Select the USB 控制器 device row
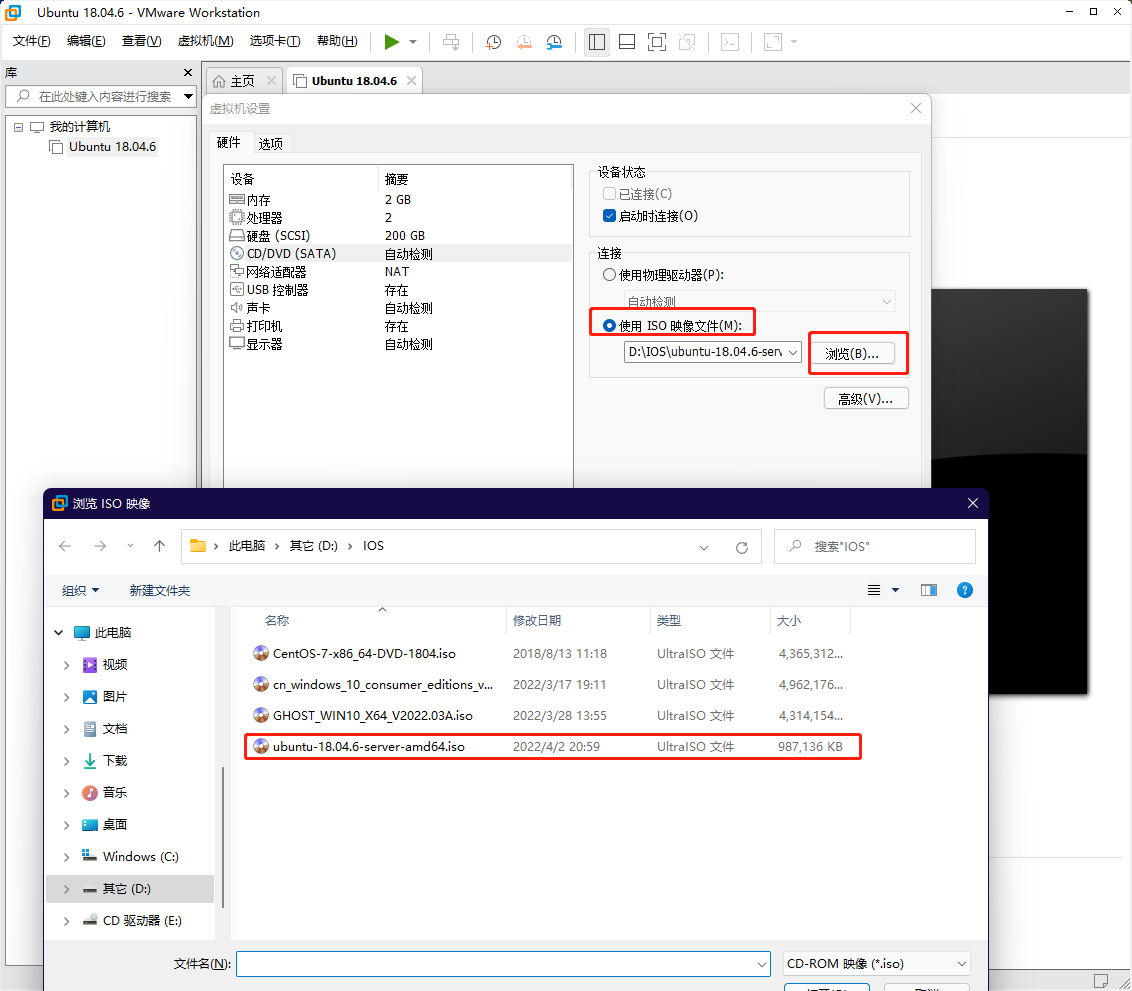The height and width of the screenshot is (991, 1132). 399,290
